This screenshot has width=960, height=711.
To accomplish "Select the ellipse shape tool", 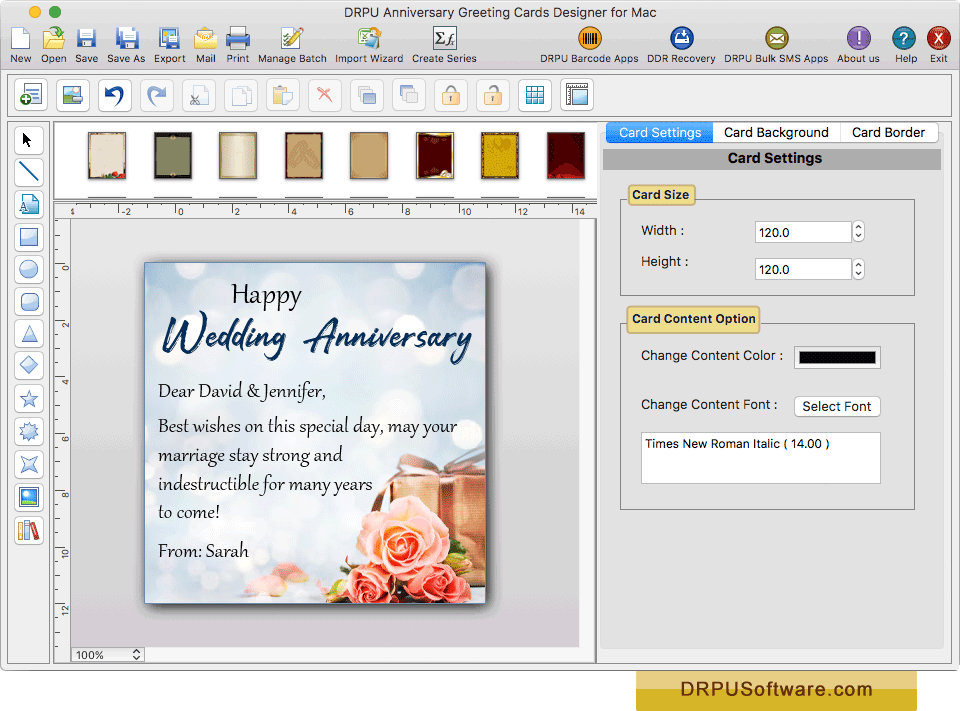I will 29,270.
